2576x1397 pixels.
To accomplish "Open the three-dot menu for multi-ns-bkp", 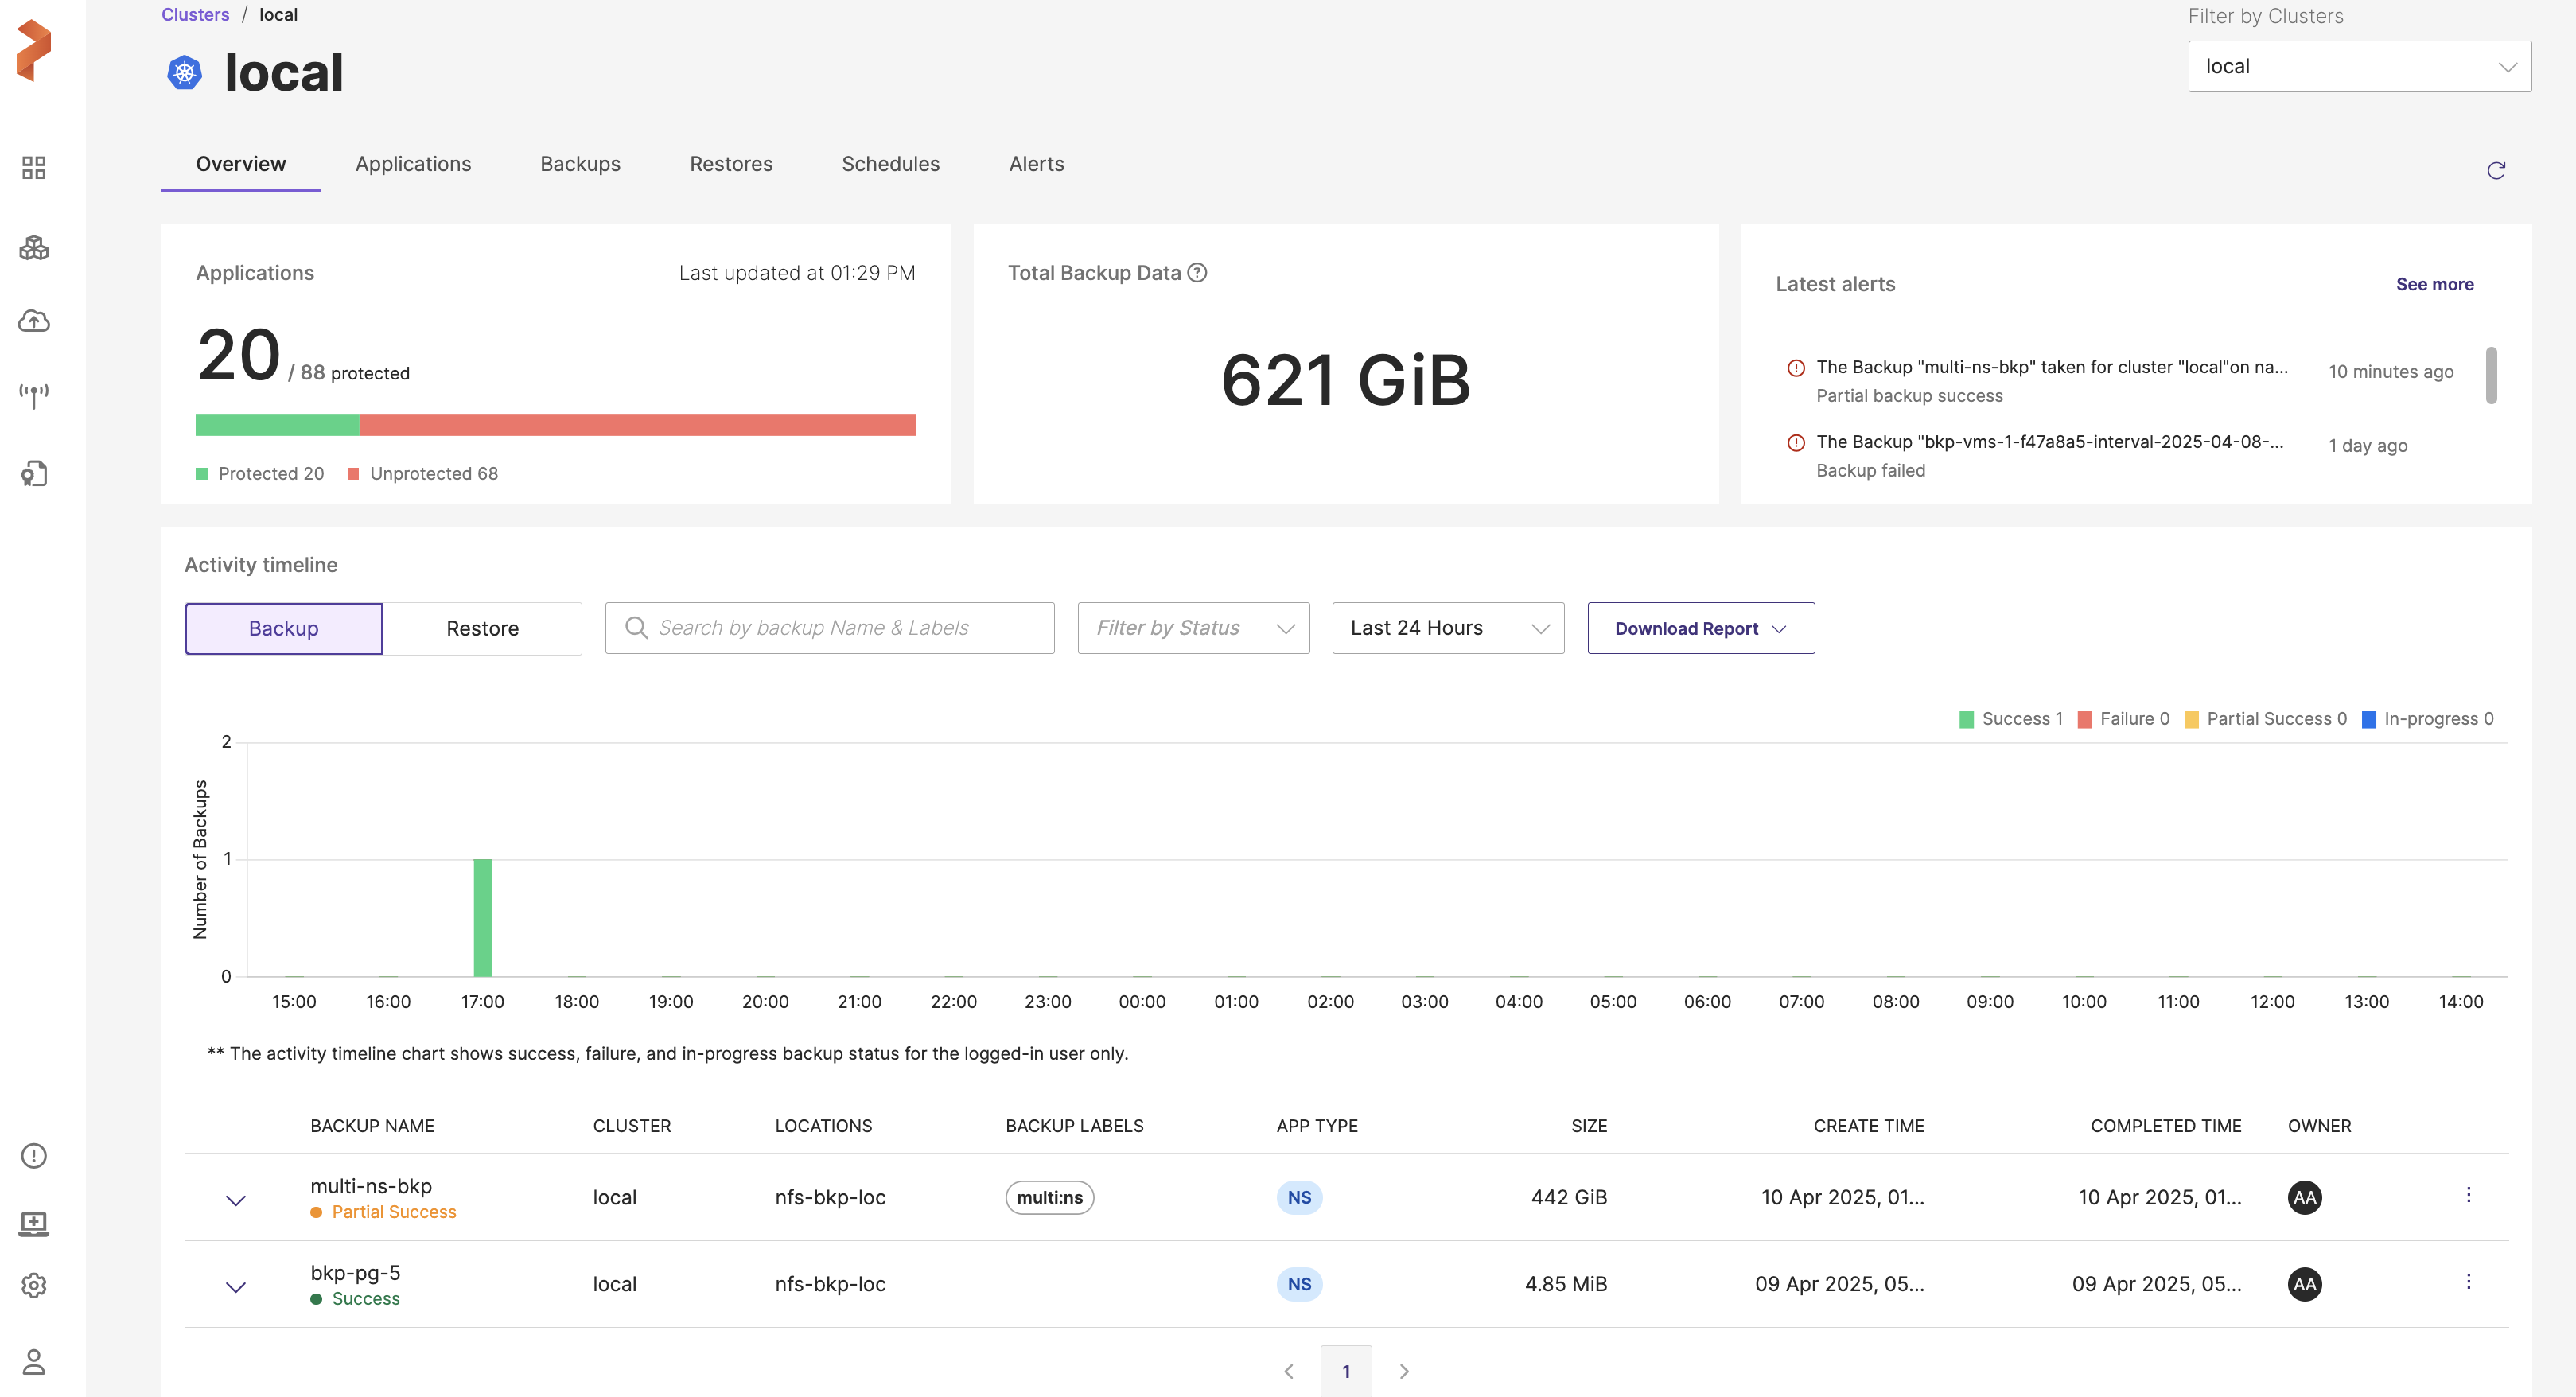I will [x=2468, y=1196].
